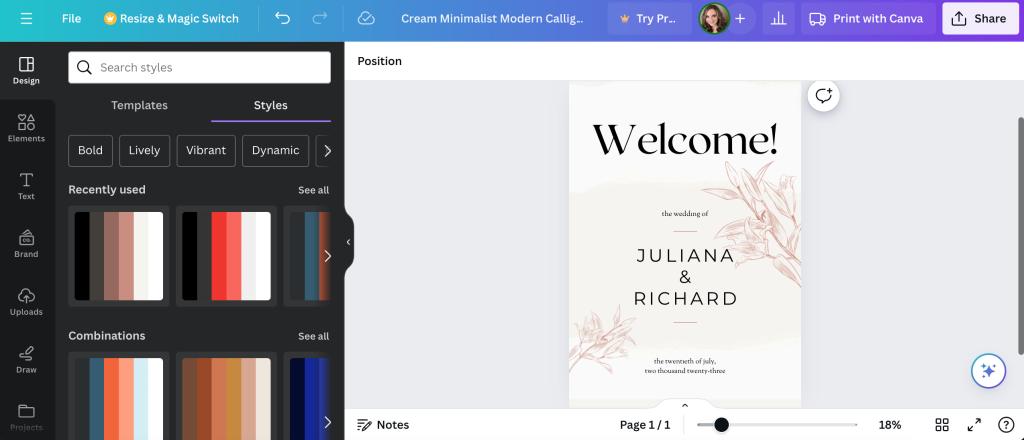Filter styles by Vibrant
The image size is (1024, 440).
206,150
